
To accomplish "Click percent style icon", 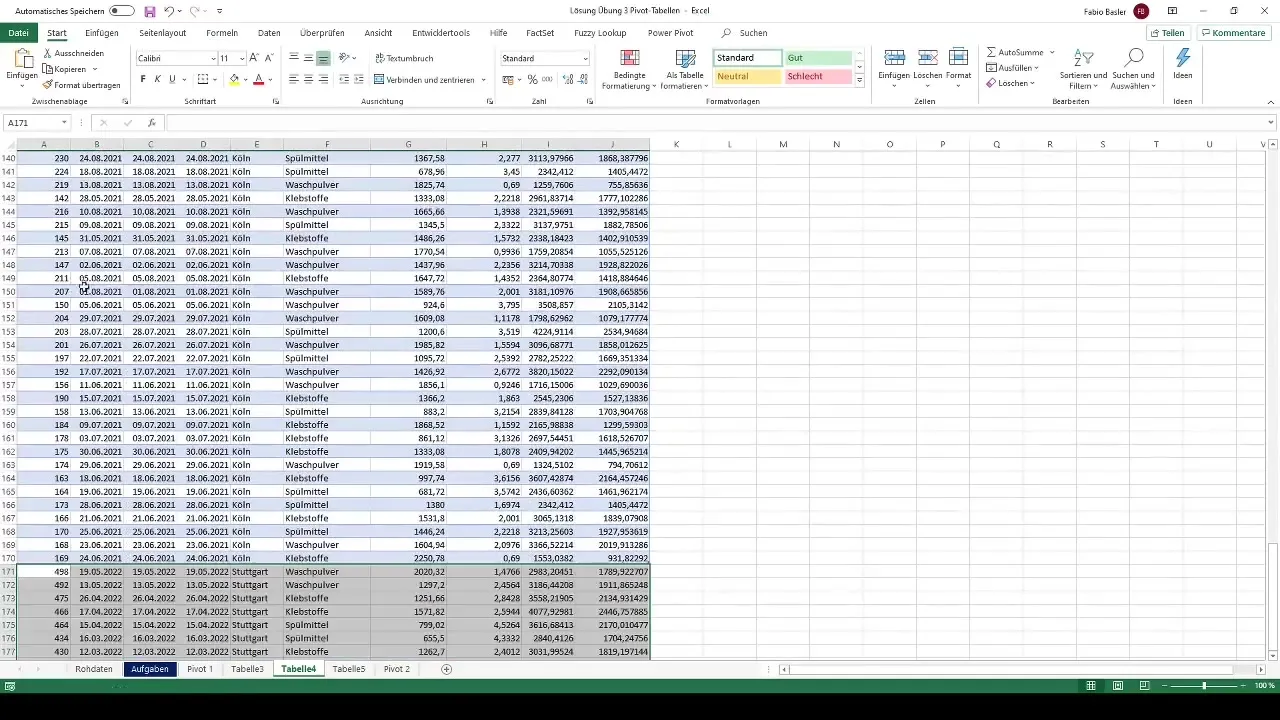I will tap(532, 79).
